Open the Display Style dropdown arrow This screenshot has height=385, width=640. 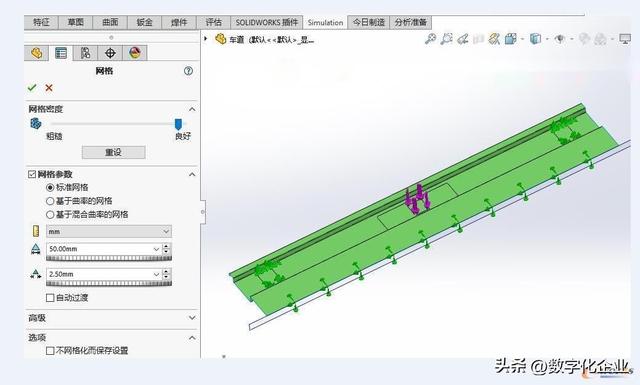click(x=547, y=39)
